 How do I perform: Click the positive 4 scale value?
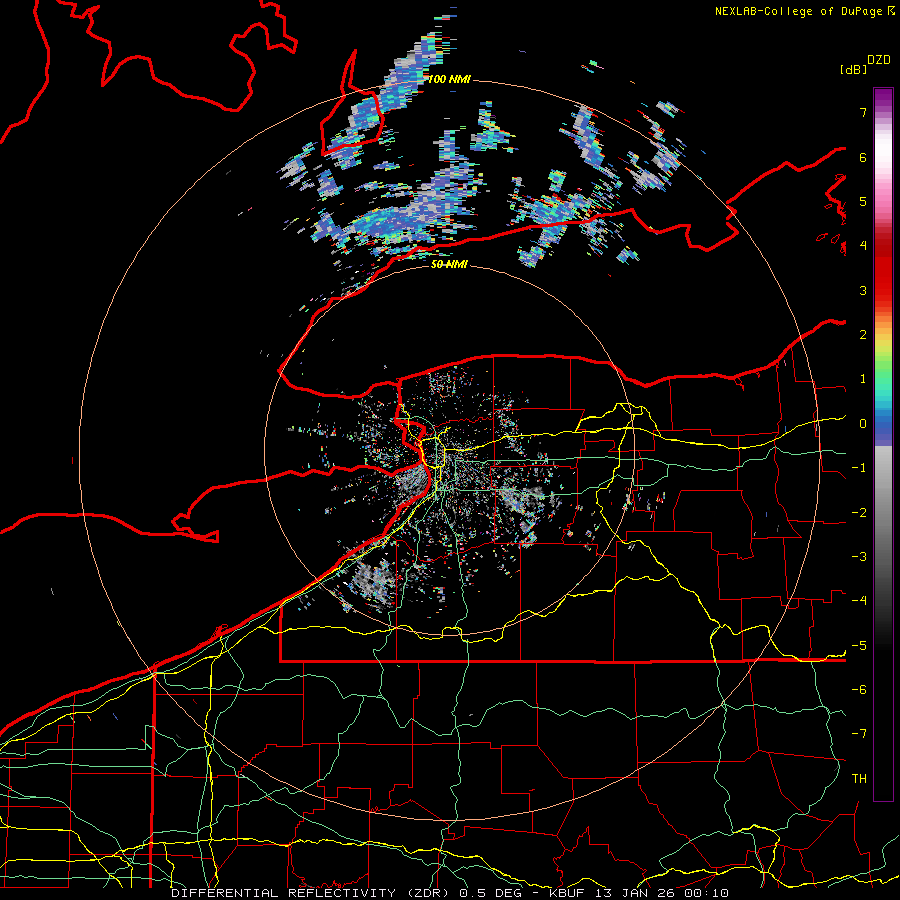tap(863, 246)
